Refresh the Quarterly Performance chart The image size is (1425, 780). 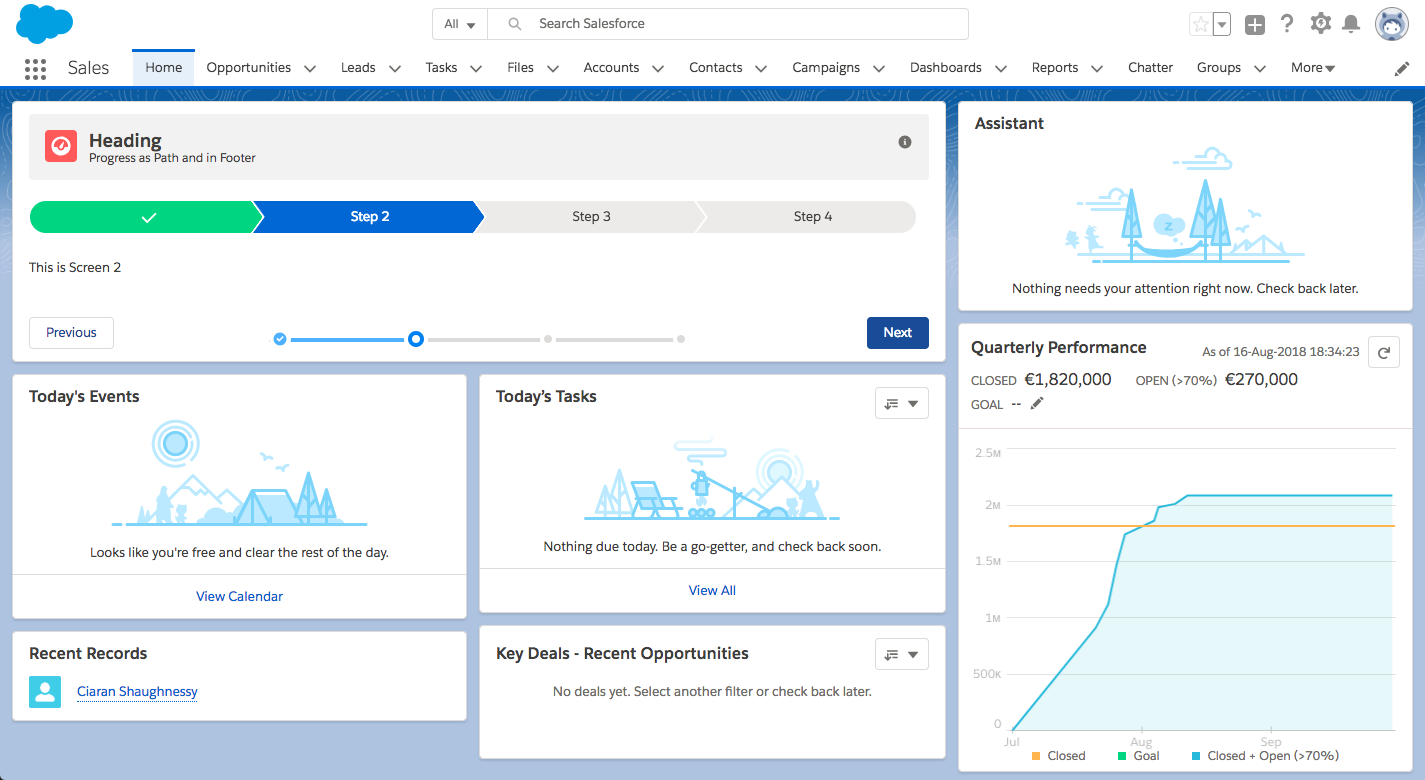(1384, 352)
